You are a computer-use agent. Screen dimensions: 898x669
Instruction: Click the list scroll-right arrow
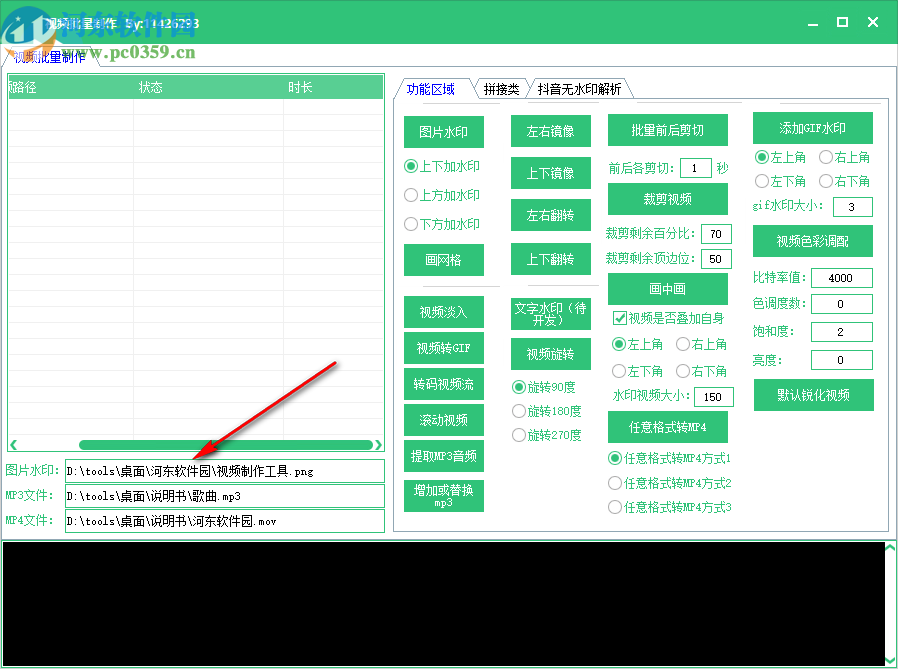[x=378, y=444]
